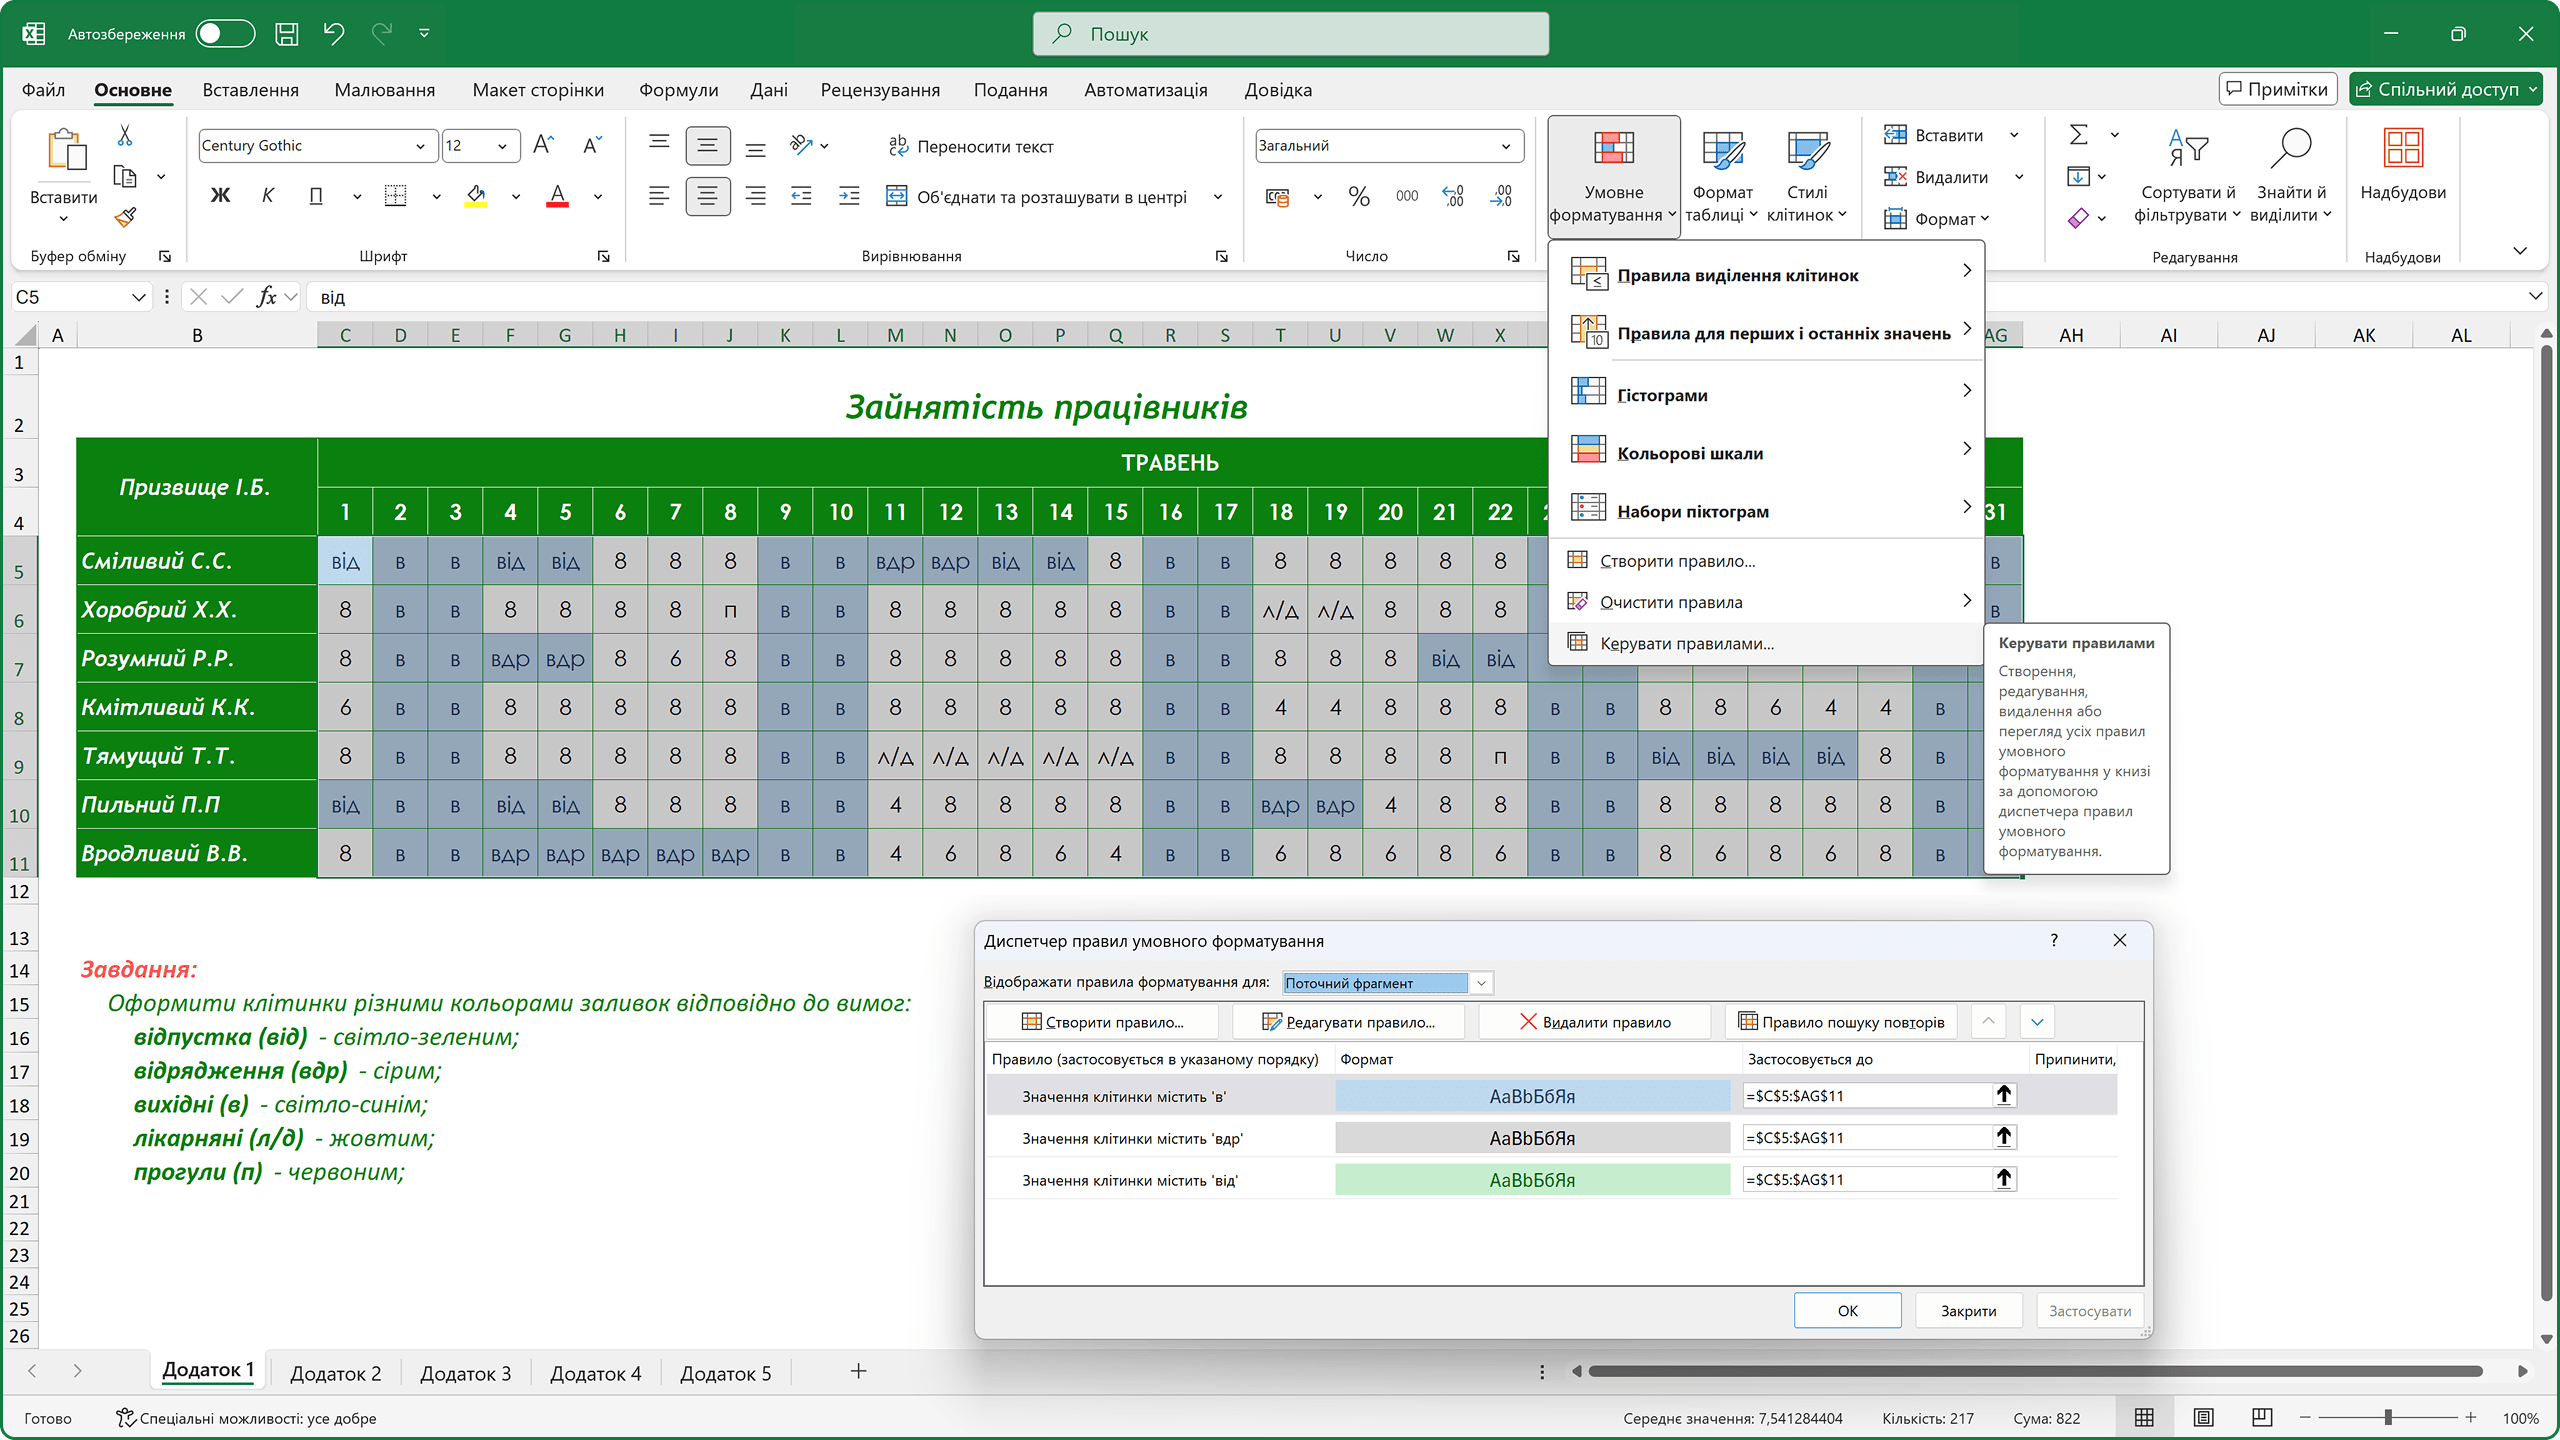
Task: Expand 'Поточний фрагмент' rules scope dropdown
Action: pyautogui.click(x=1481, y=983)
